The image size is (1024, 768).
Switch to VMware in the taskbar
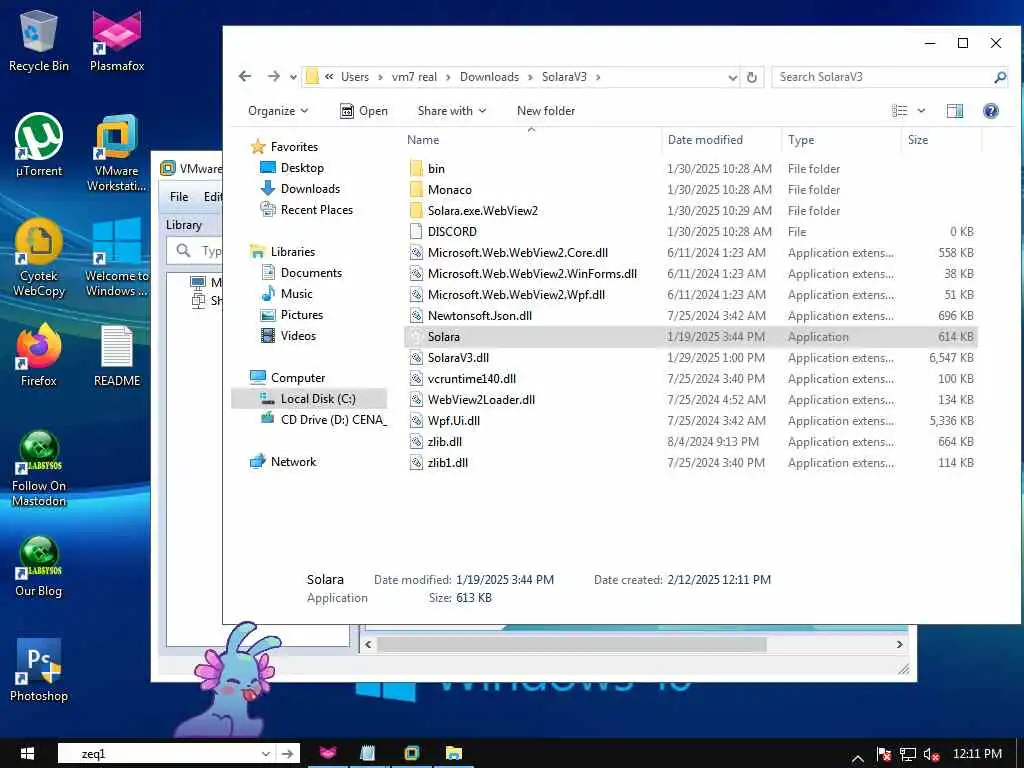[411, 754]
